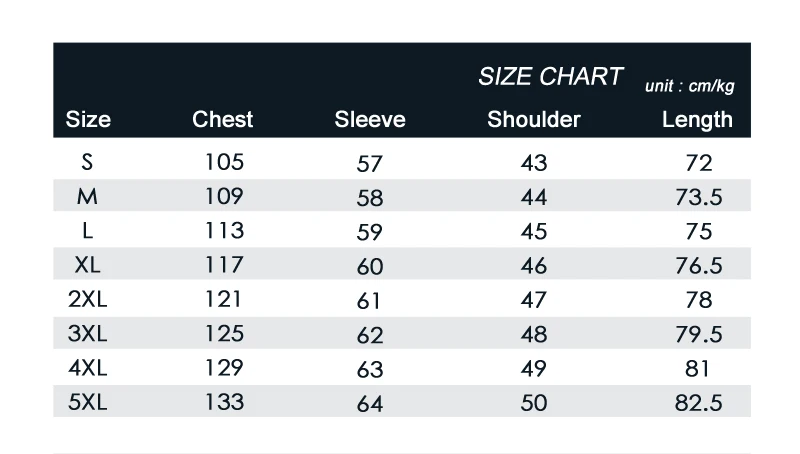
Task: Select the M size row label
Action: pos(87,196)
